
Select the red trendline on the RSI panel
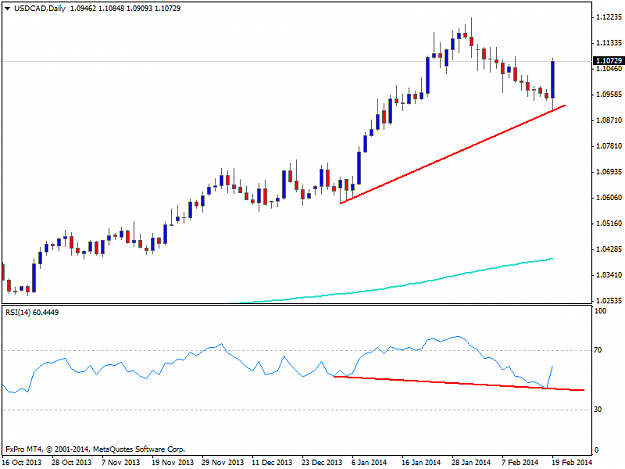pos(458,383)
